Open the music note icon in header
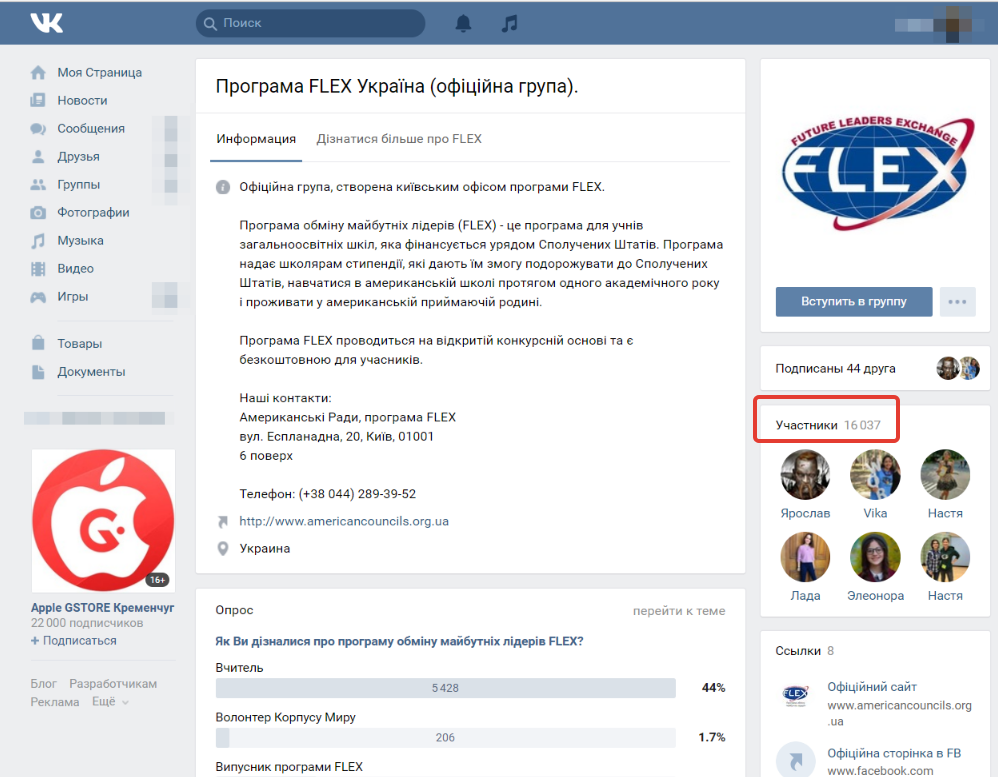The image size is (998, 777). point(509,24)
